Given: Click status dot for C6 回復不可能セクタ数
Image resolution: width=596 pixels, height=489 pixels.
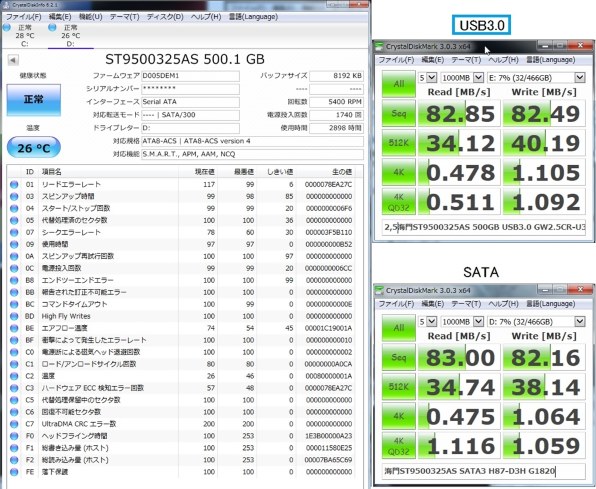Looking at the screenshot, I should (14, 412).
